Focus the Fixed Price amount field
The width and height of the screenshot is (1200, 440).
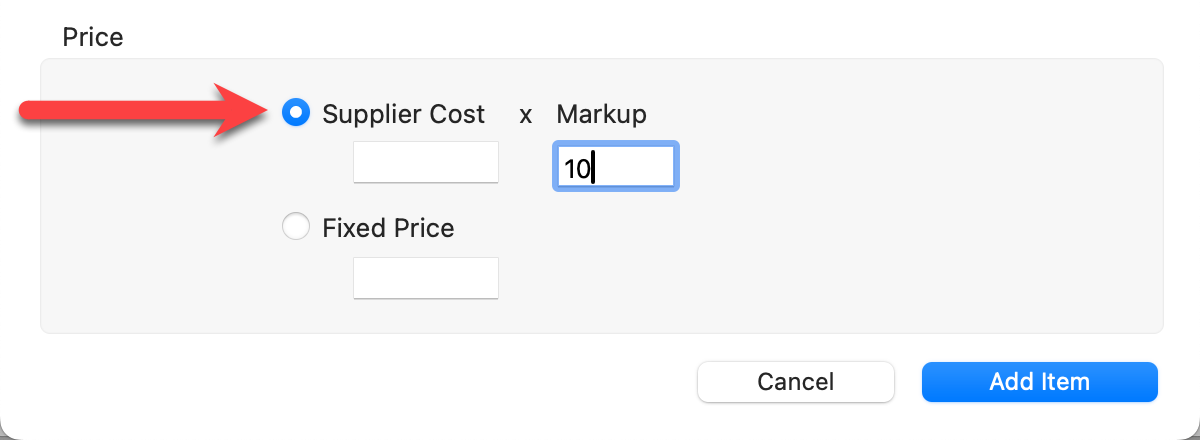426,277
